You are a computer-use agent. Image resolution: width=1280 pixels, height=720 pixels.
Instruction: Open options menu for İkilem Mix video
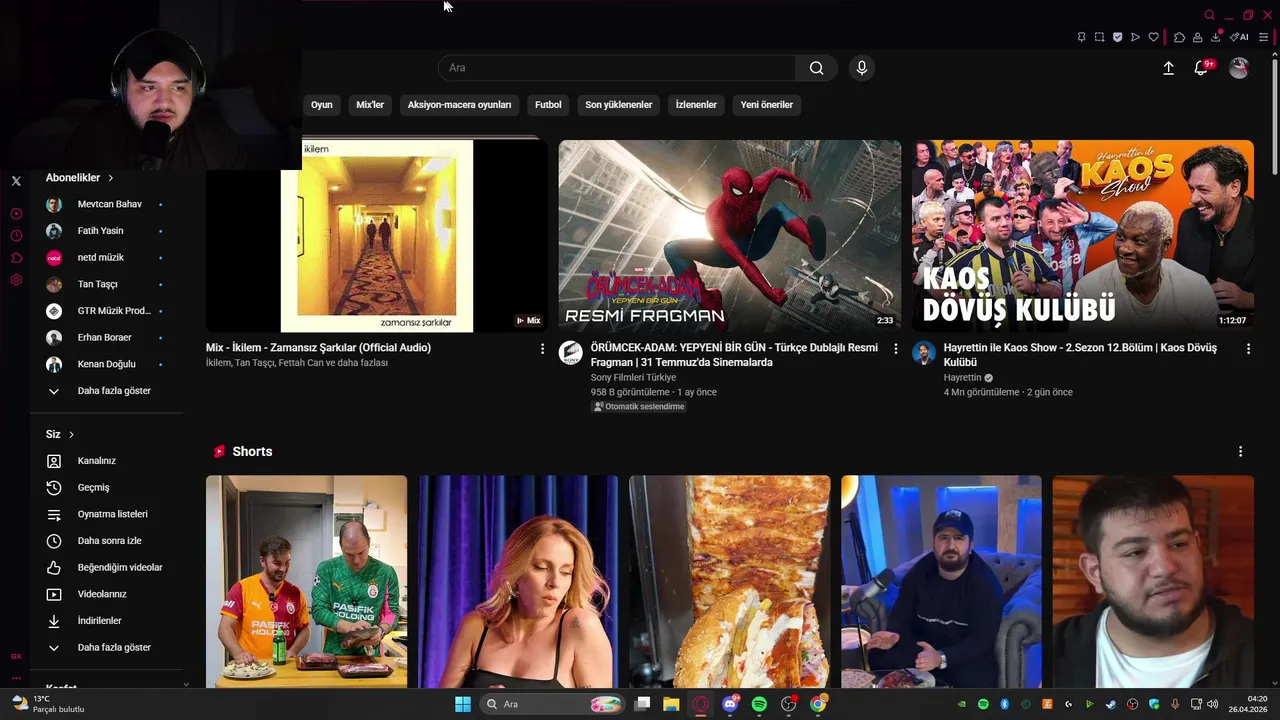point(542,349)
